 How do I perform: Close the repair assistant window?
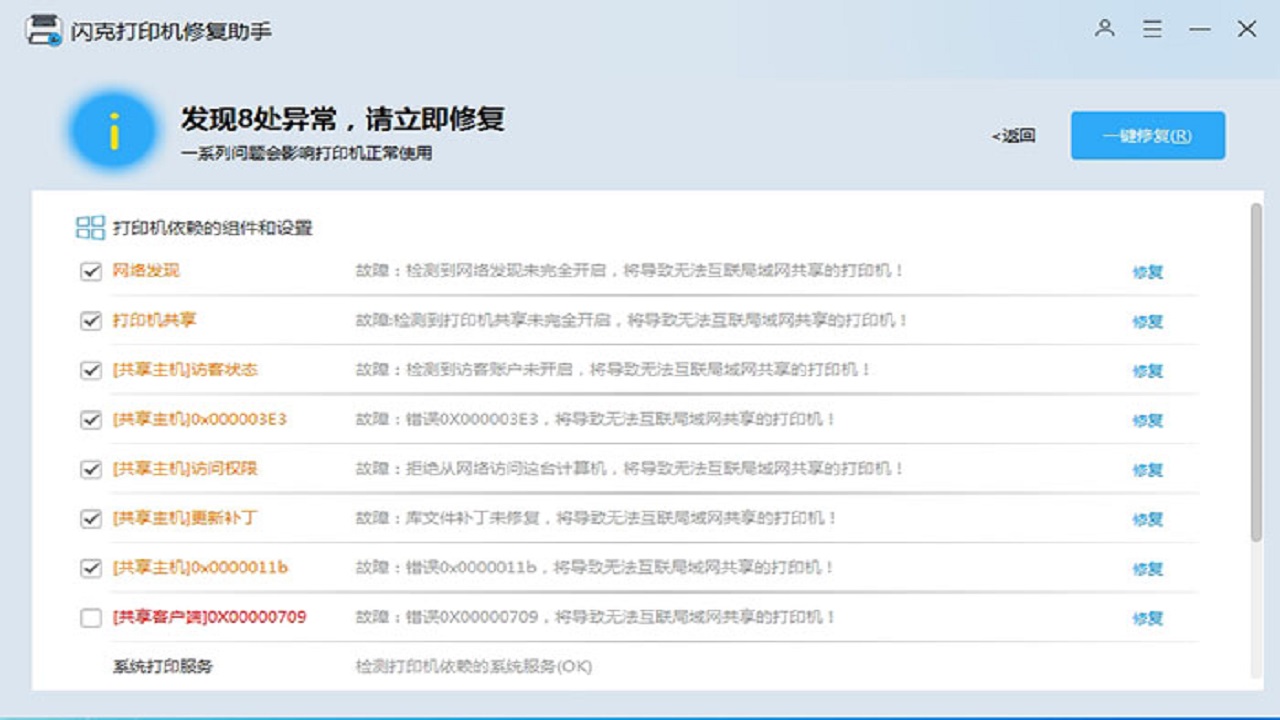click(x=1247, y=29)
